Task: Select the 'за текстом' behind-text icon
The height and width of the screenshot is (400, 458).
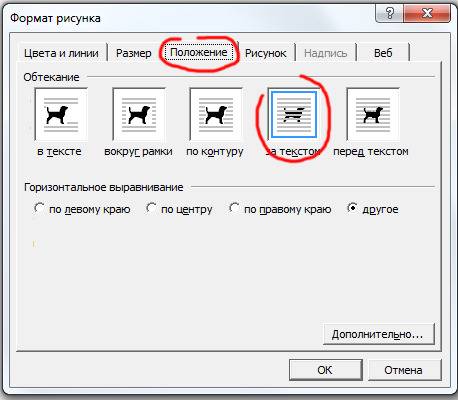Action: click(294, 114)
